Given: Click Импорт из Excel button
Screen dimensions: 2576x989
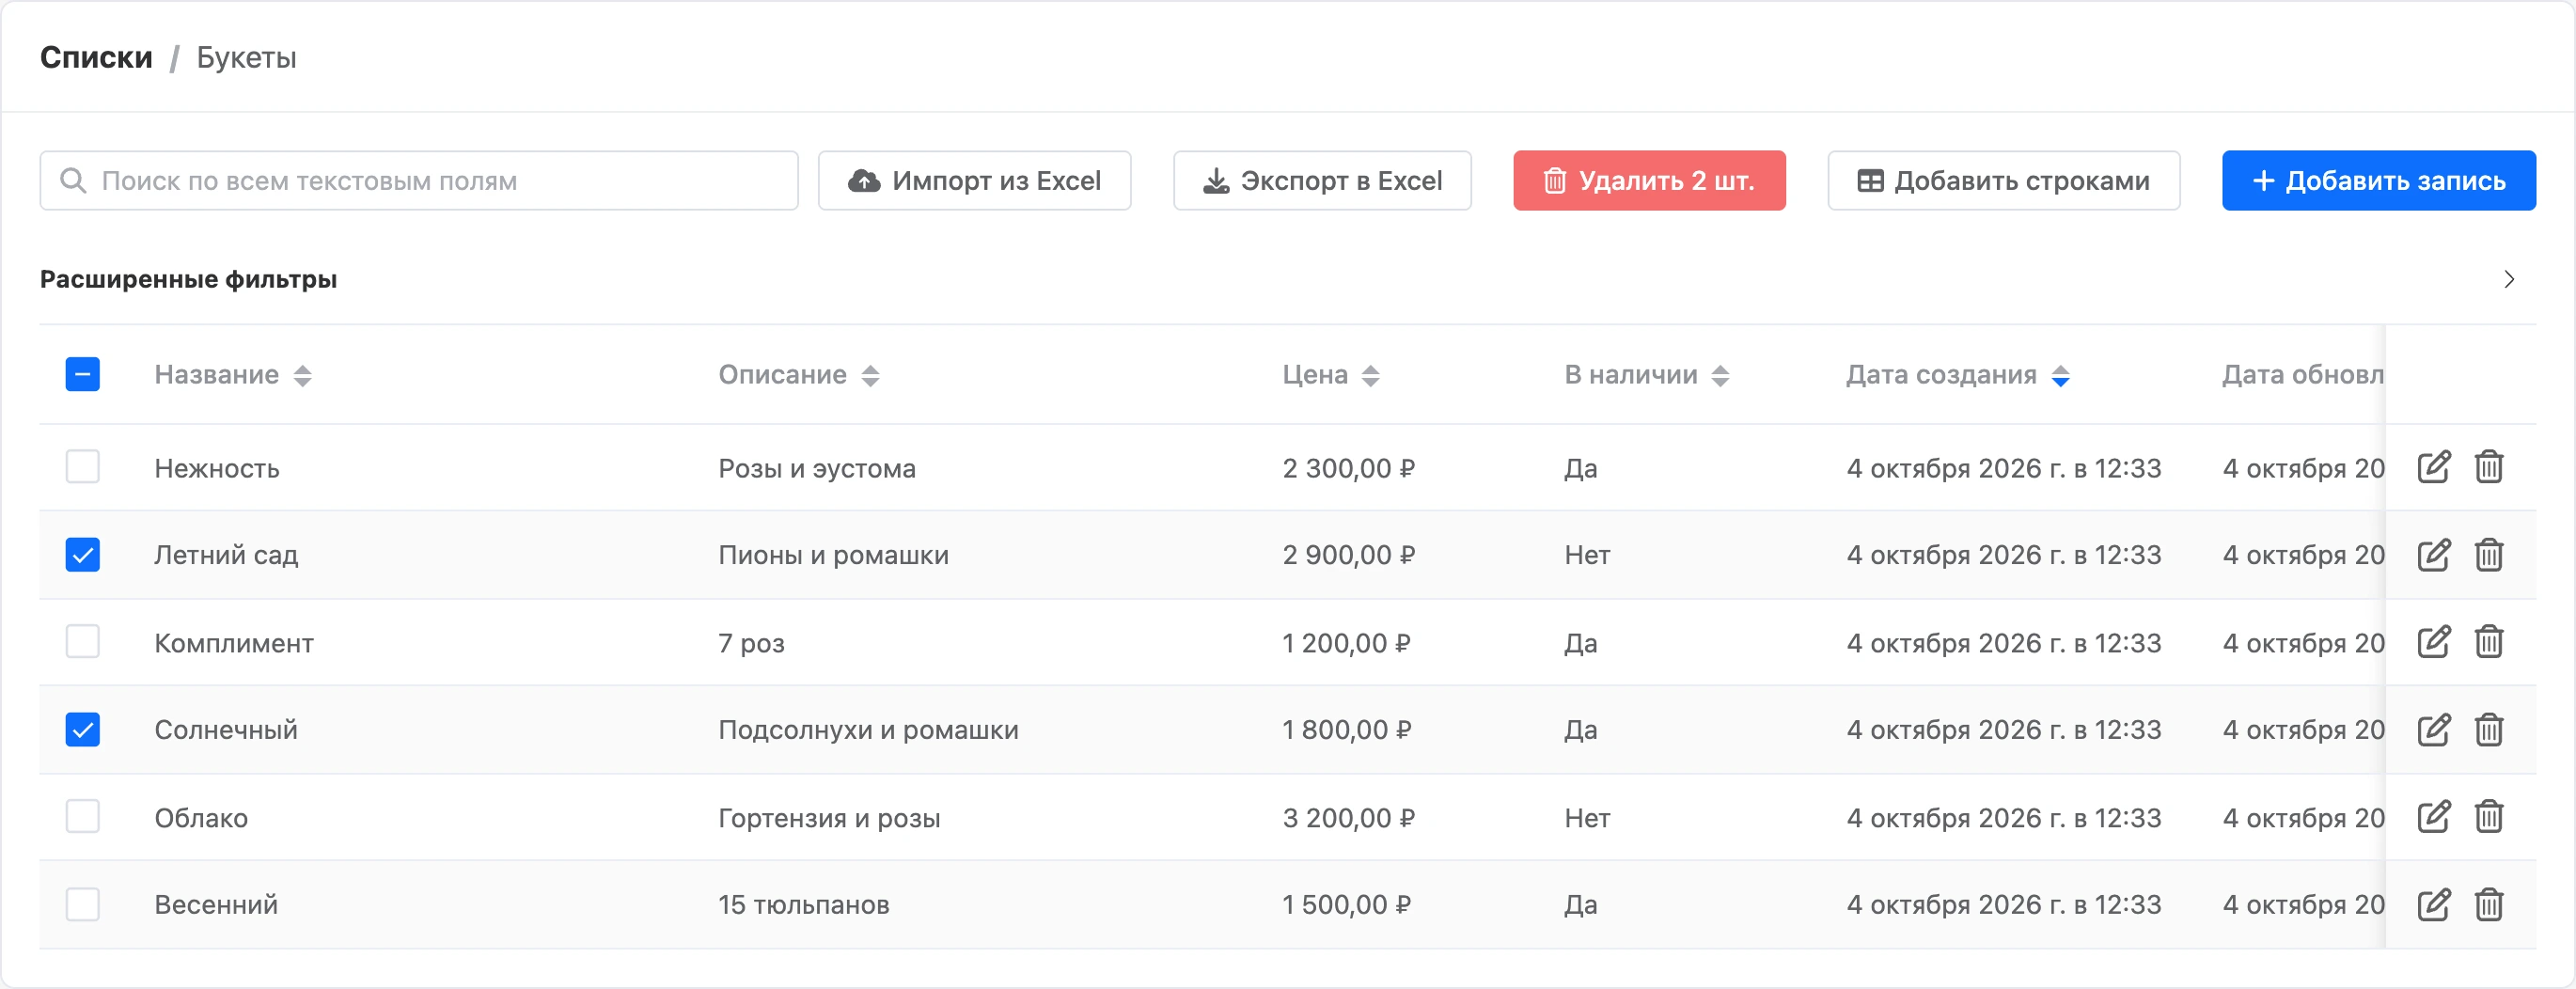Looking at the screenshot, I should pyautogui.click(x=975, y=181).
